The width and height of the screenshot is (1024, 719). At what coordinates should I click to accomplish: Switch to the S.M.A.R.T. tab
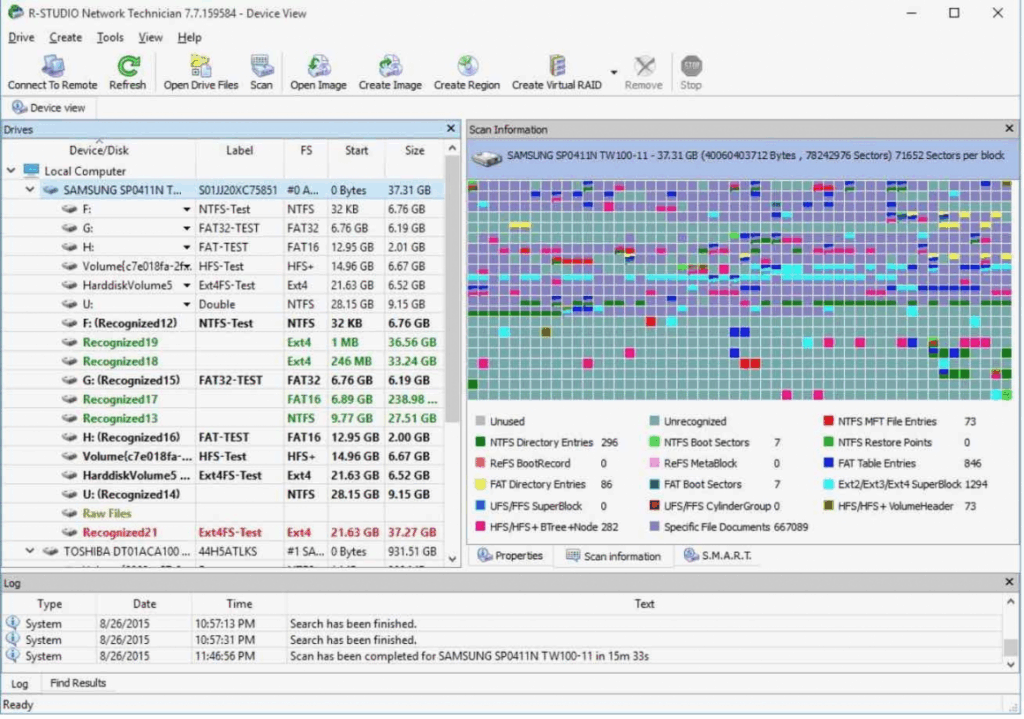point(718,556)
